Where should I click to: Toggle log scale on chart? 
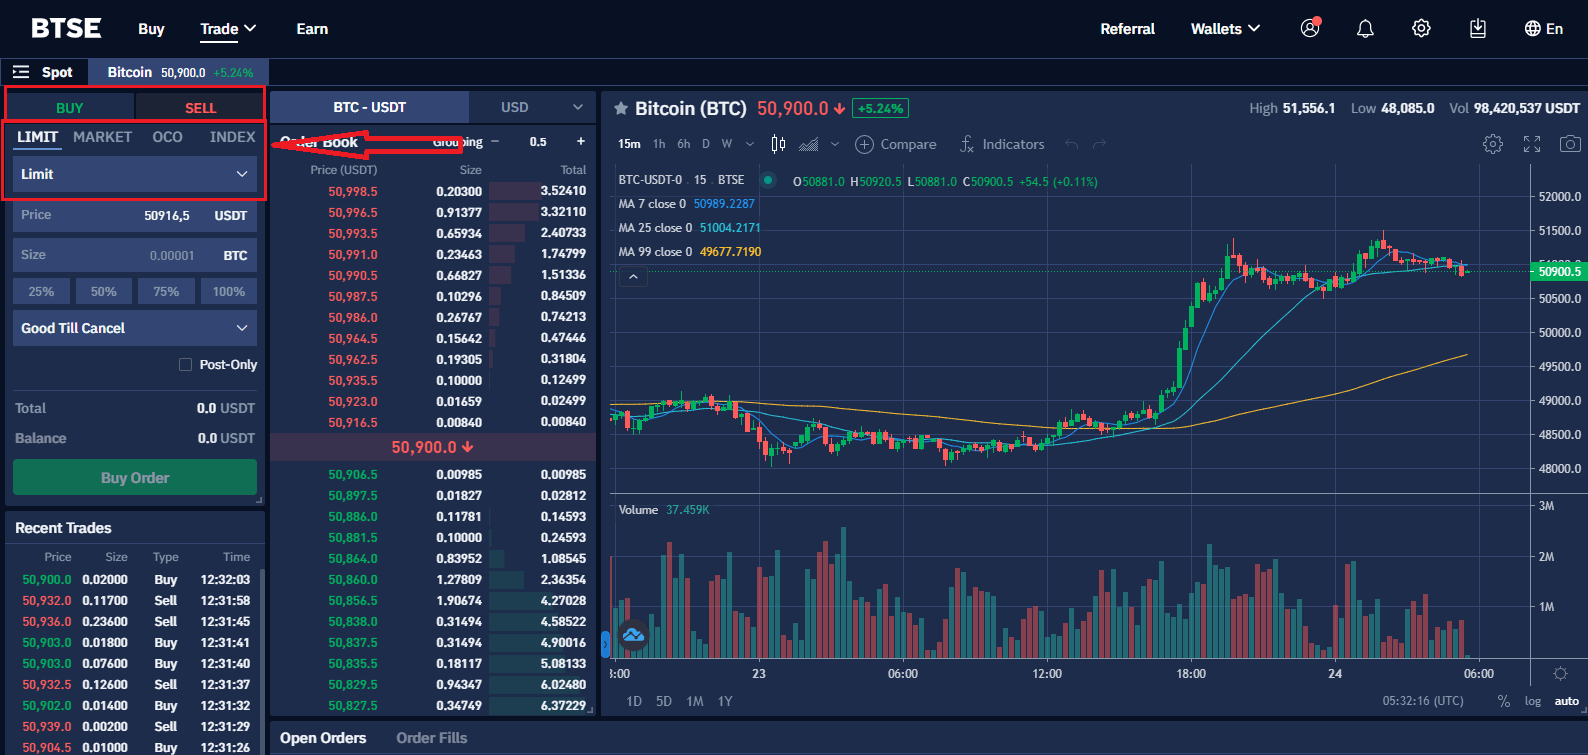[x=1532, y=701]
